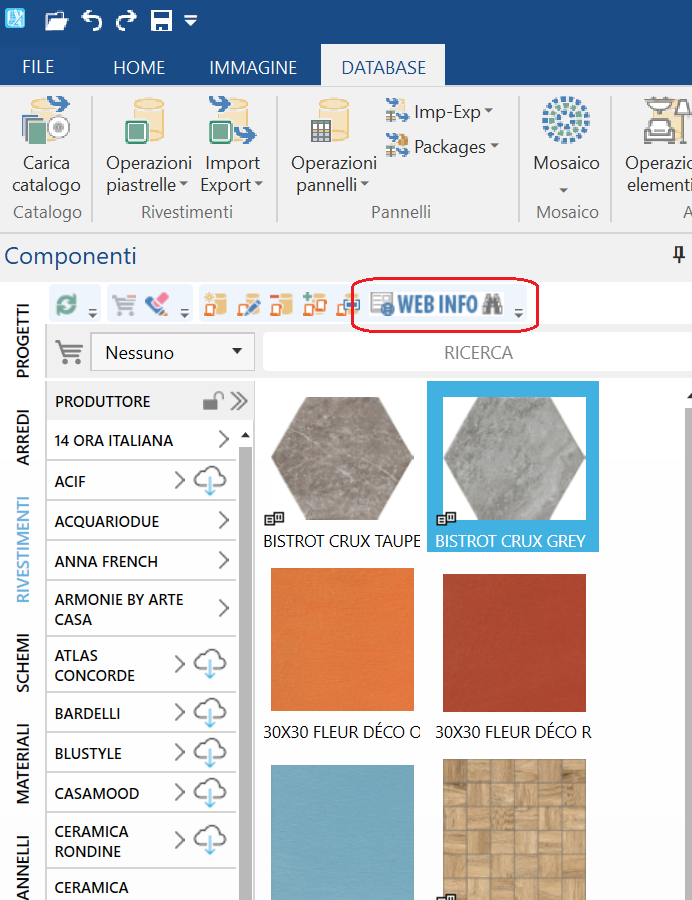Open the Nessuno cart dropdown

tap(173, 352)
